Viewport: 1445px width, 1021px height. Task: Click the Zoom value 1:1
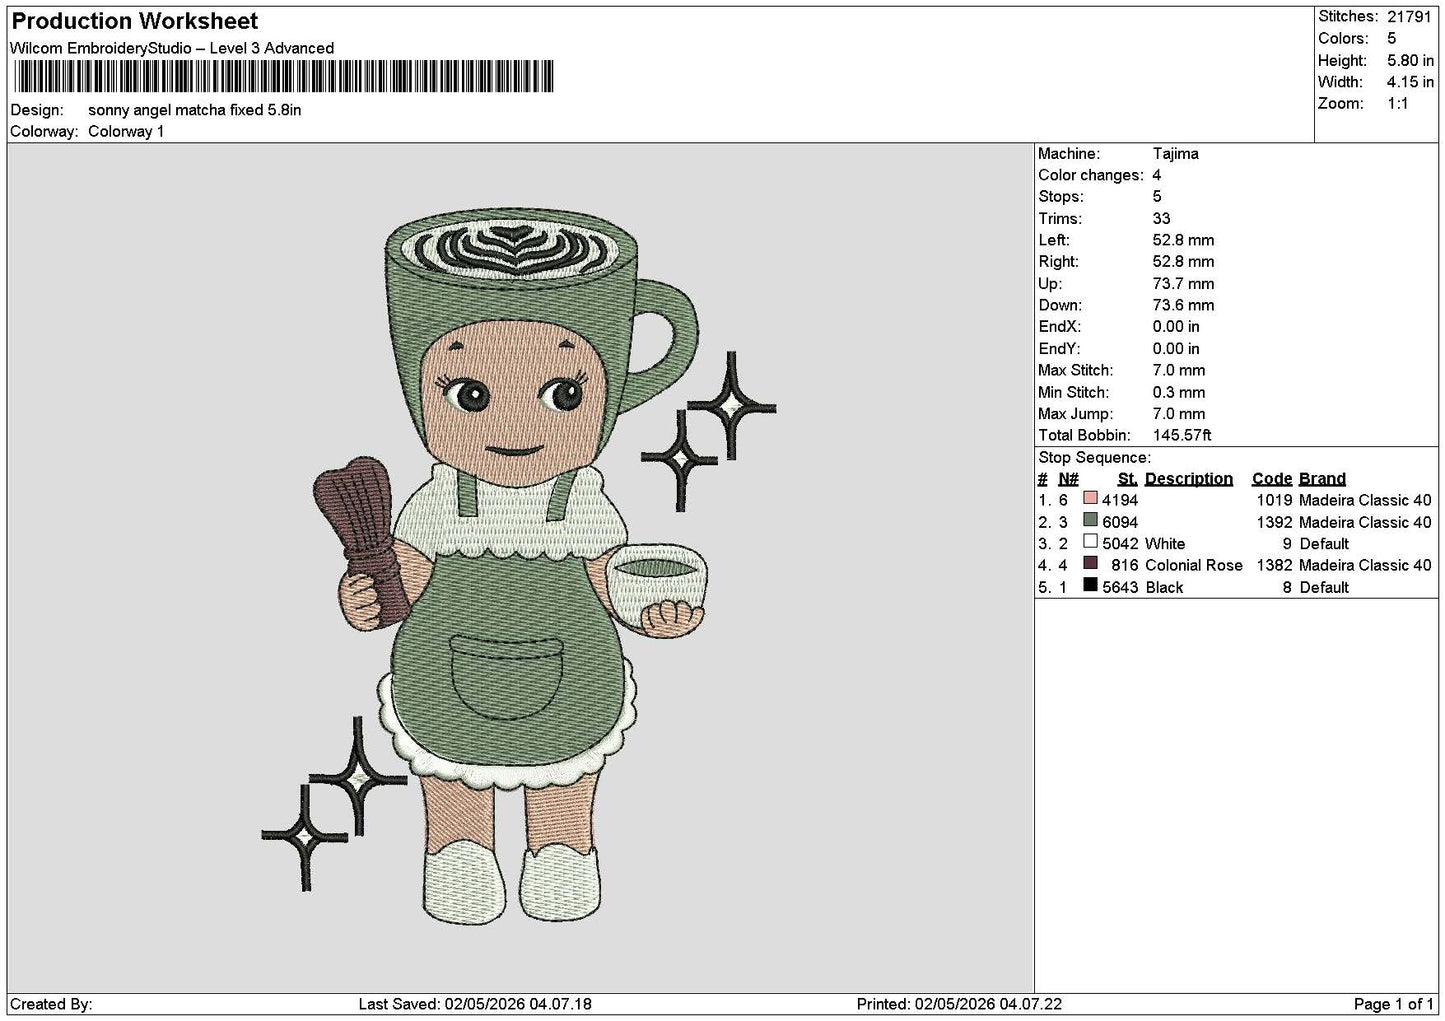1398,104
